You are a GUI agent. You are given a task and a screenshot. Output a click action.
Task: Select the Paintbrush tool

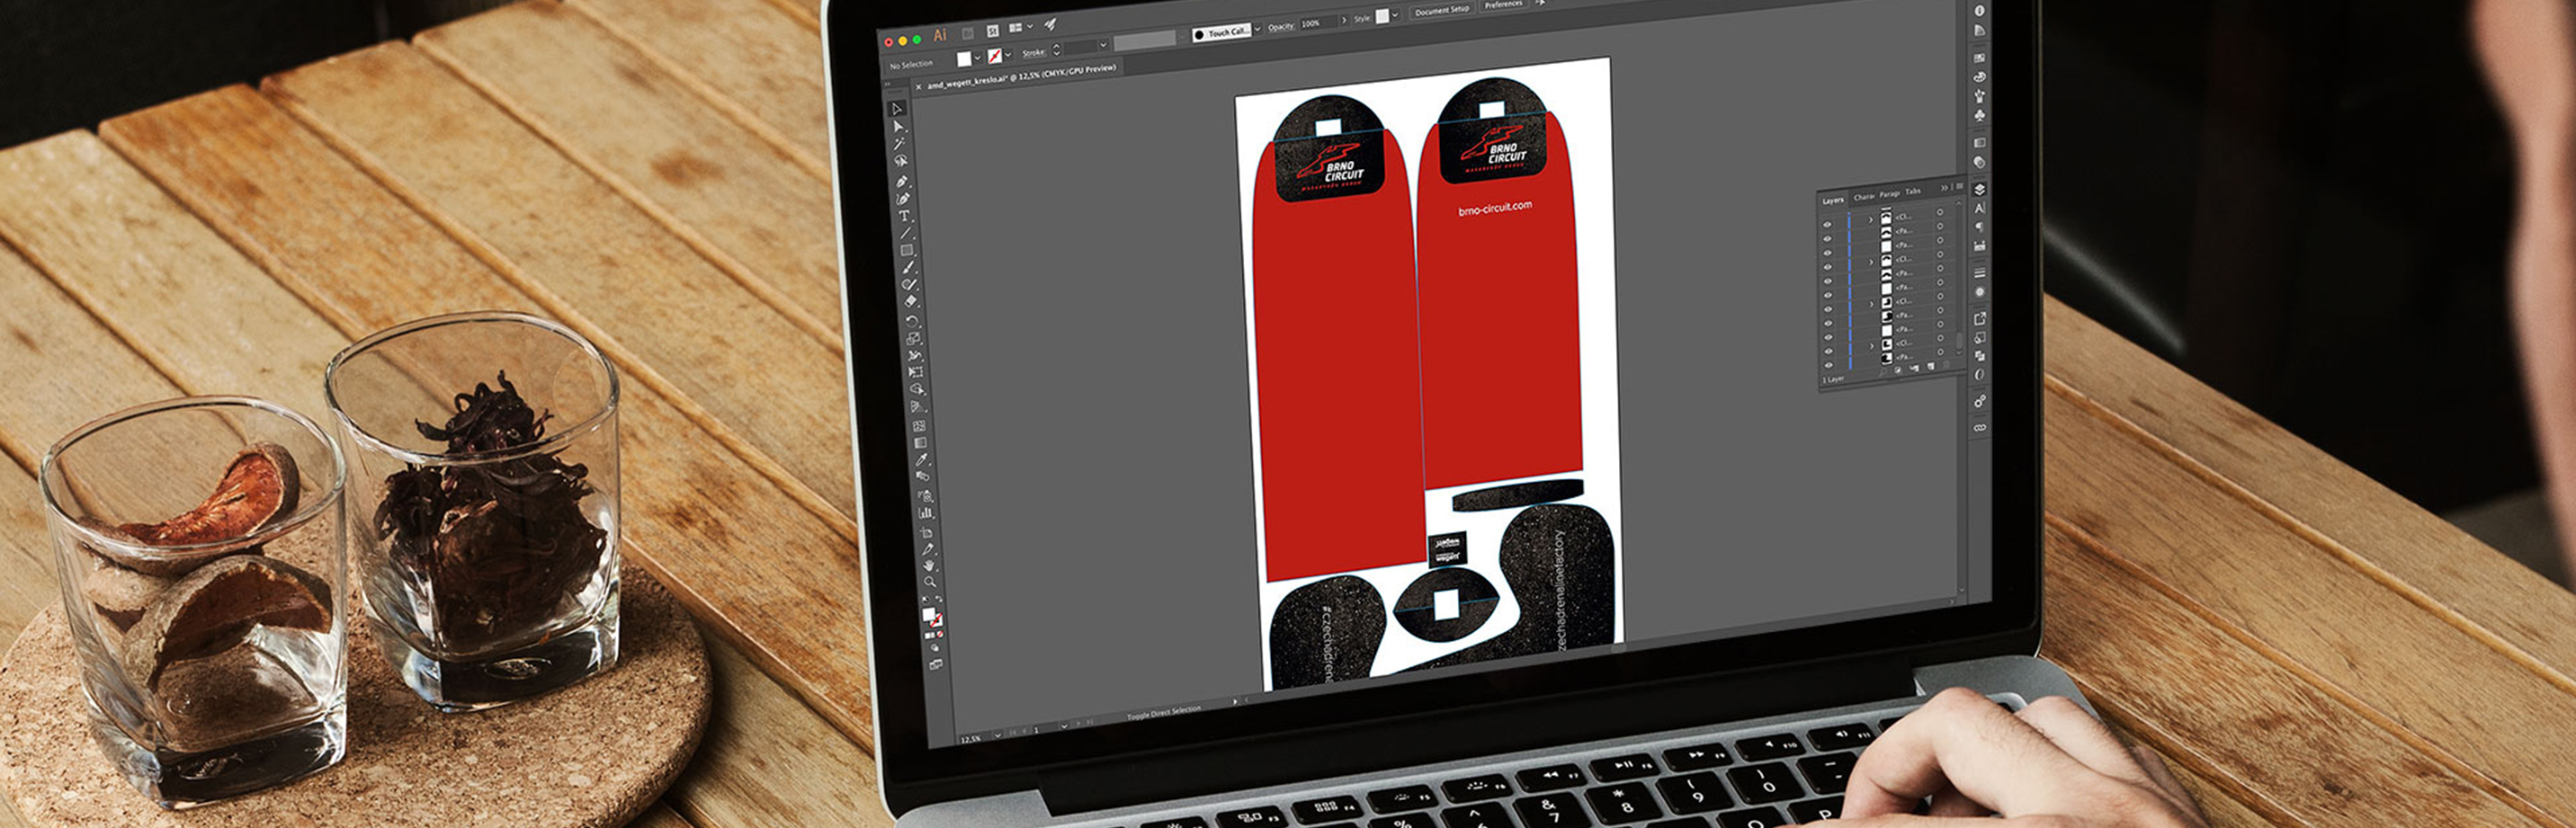909,268
